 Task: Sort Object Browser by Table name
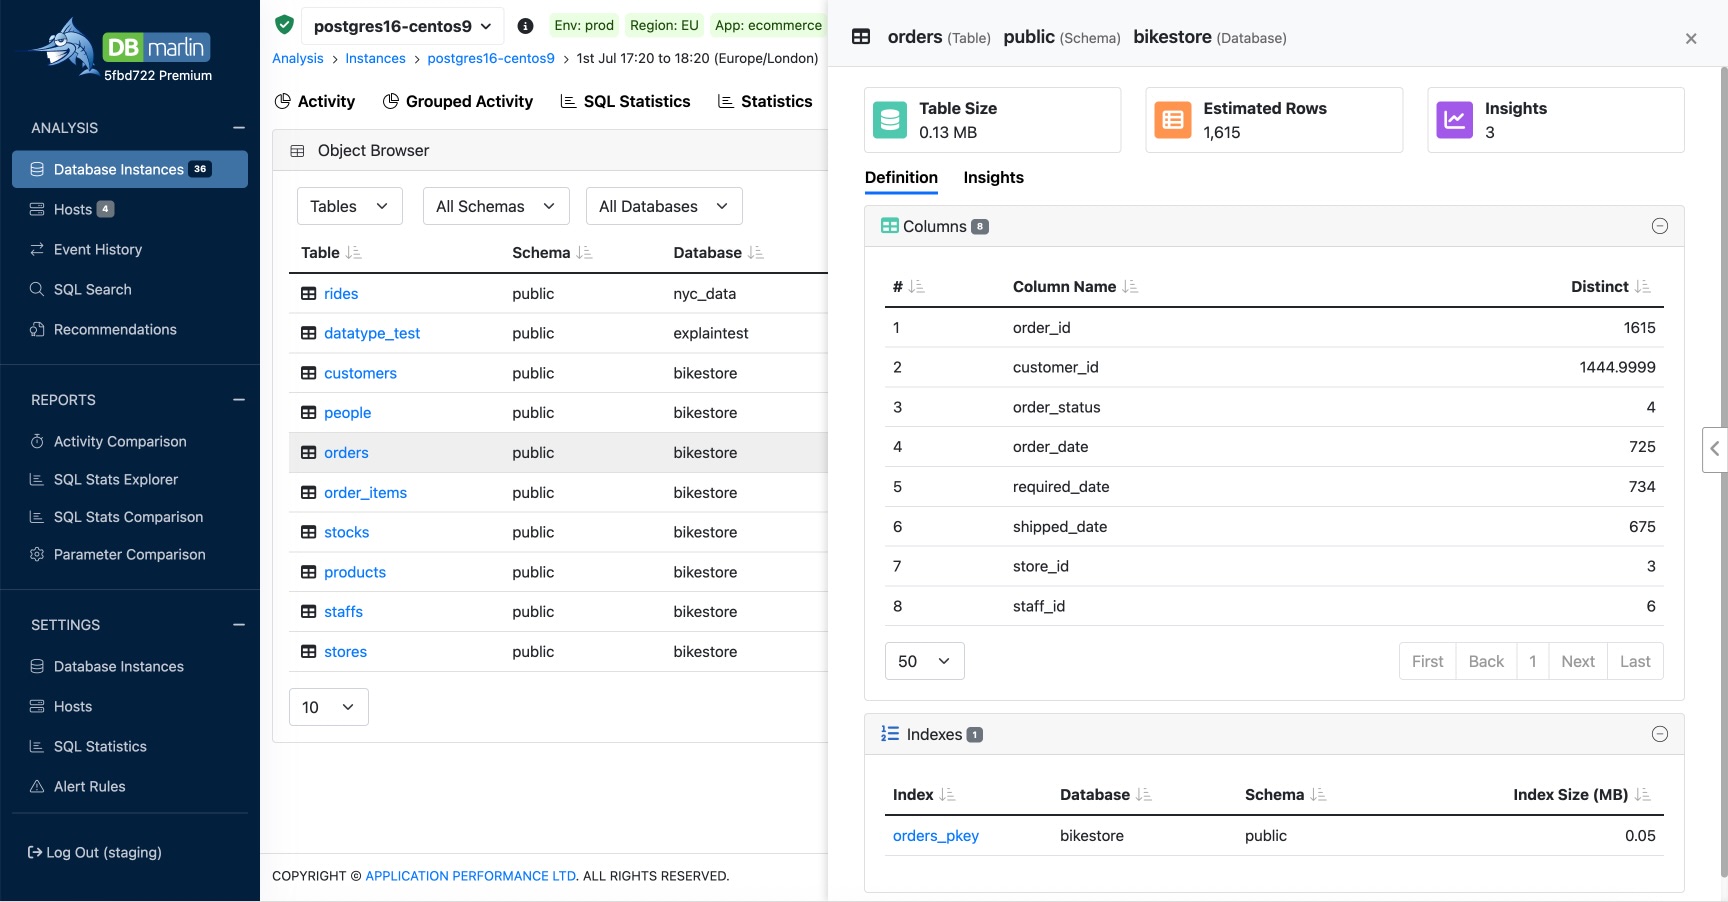pyautogui.click(x=353, y=253)
